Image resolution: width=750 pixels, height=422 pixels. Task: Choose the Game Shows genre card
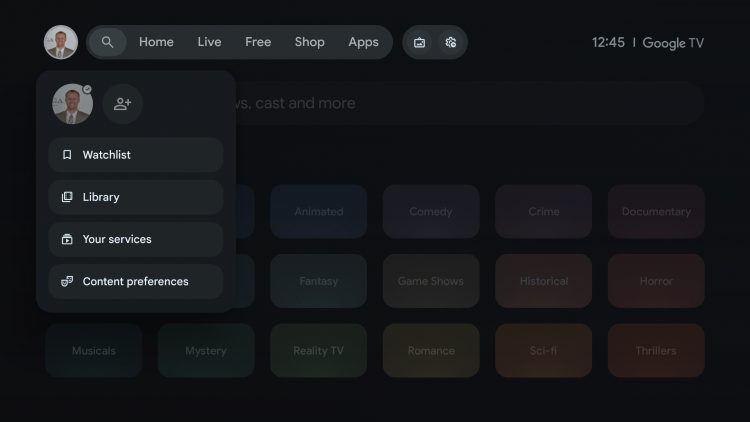pos(431,281)
